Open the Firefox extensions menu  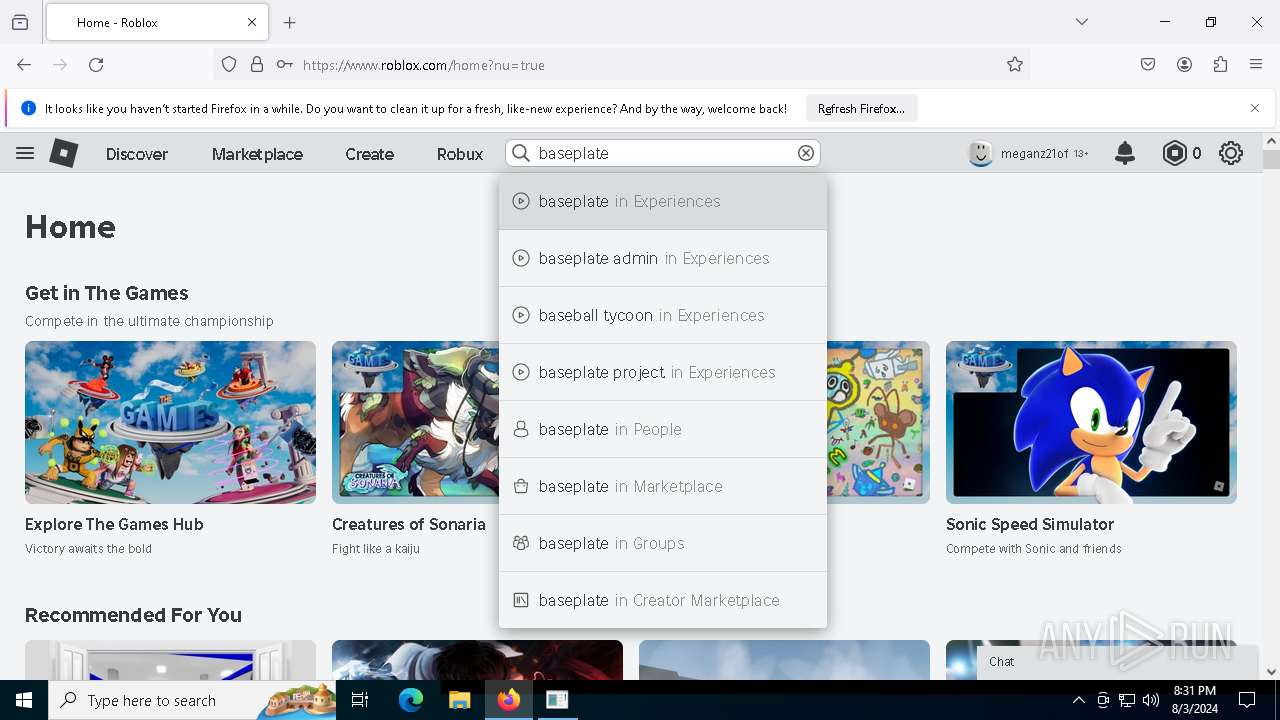[1220, 65]
